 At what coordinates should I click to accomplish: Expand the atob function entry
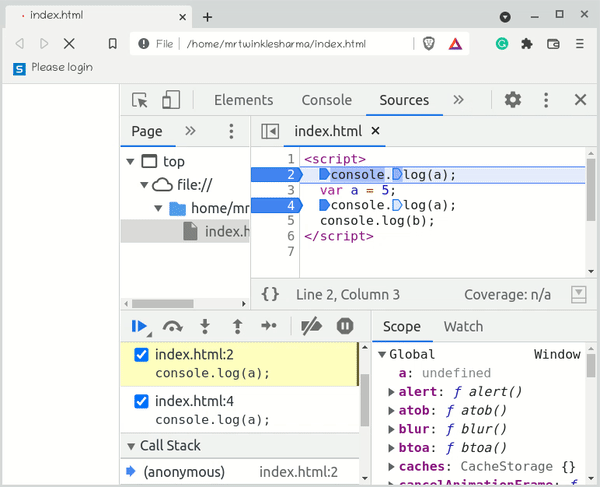tap(391, 410)
